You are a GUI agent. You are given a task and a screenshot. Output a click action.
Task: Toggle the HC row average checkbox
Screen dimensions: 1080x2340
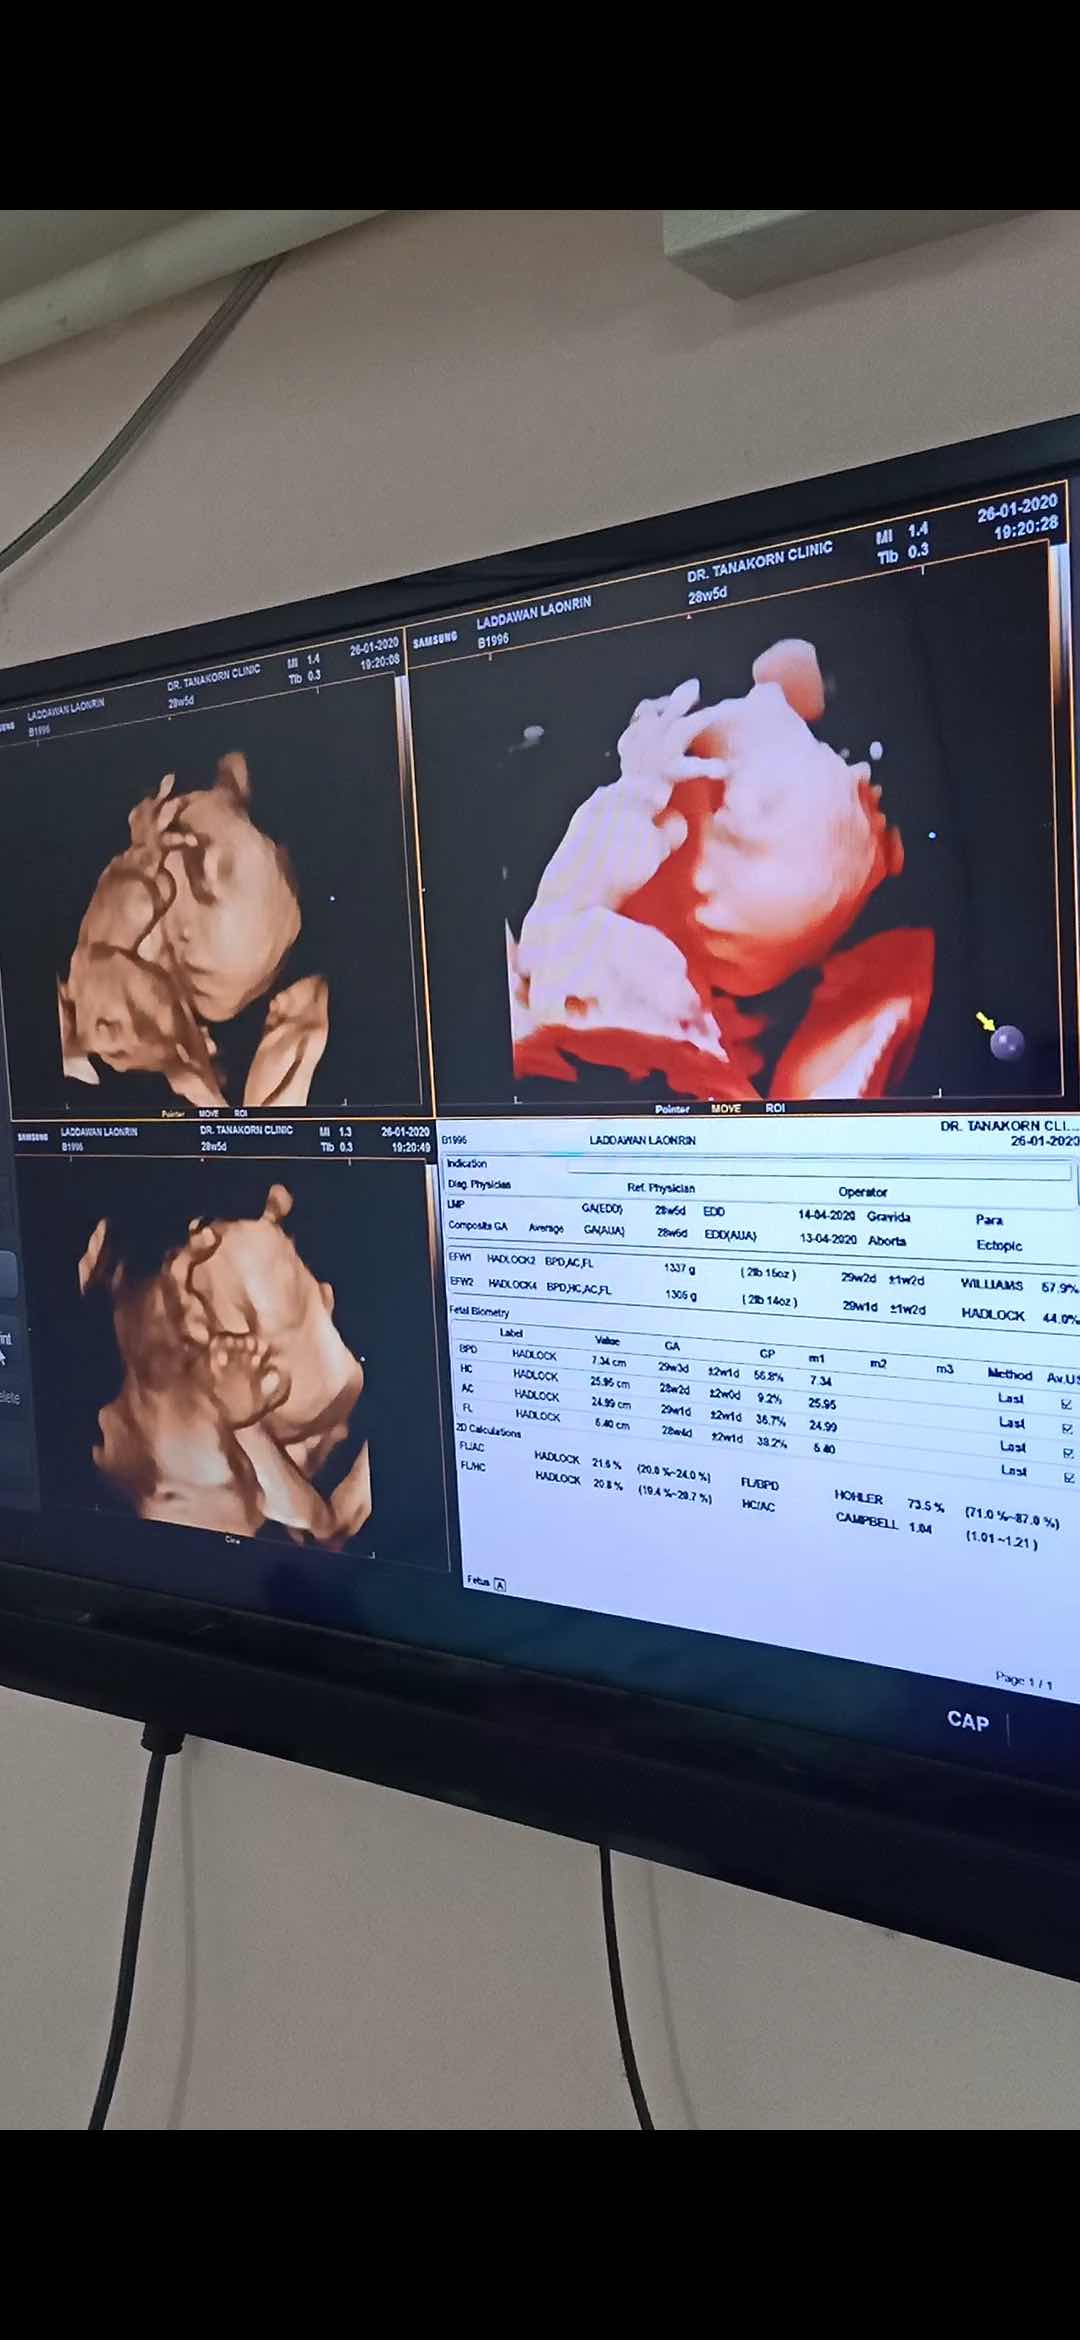tap(1068, 1428)
